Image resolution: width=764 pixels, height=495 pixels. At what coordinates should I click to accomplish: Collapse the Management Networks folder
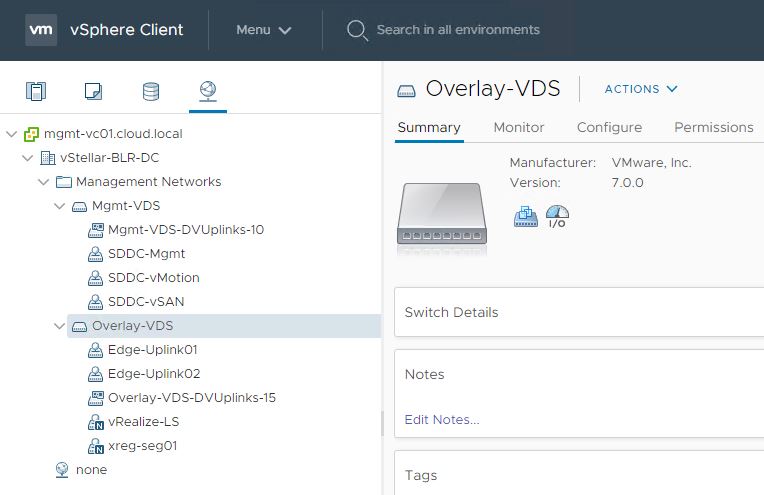click(x=44, y=182)
